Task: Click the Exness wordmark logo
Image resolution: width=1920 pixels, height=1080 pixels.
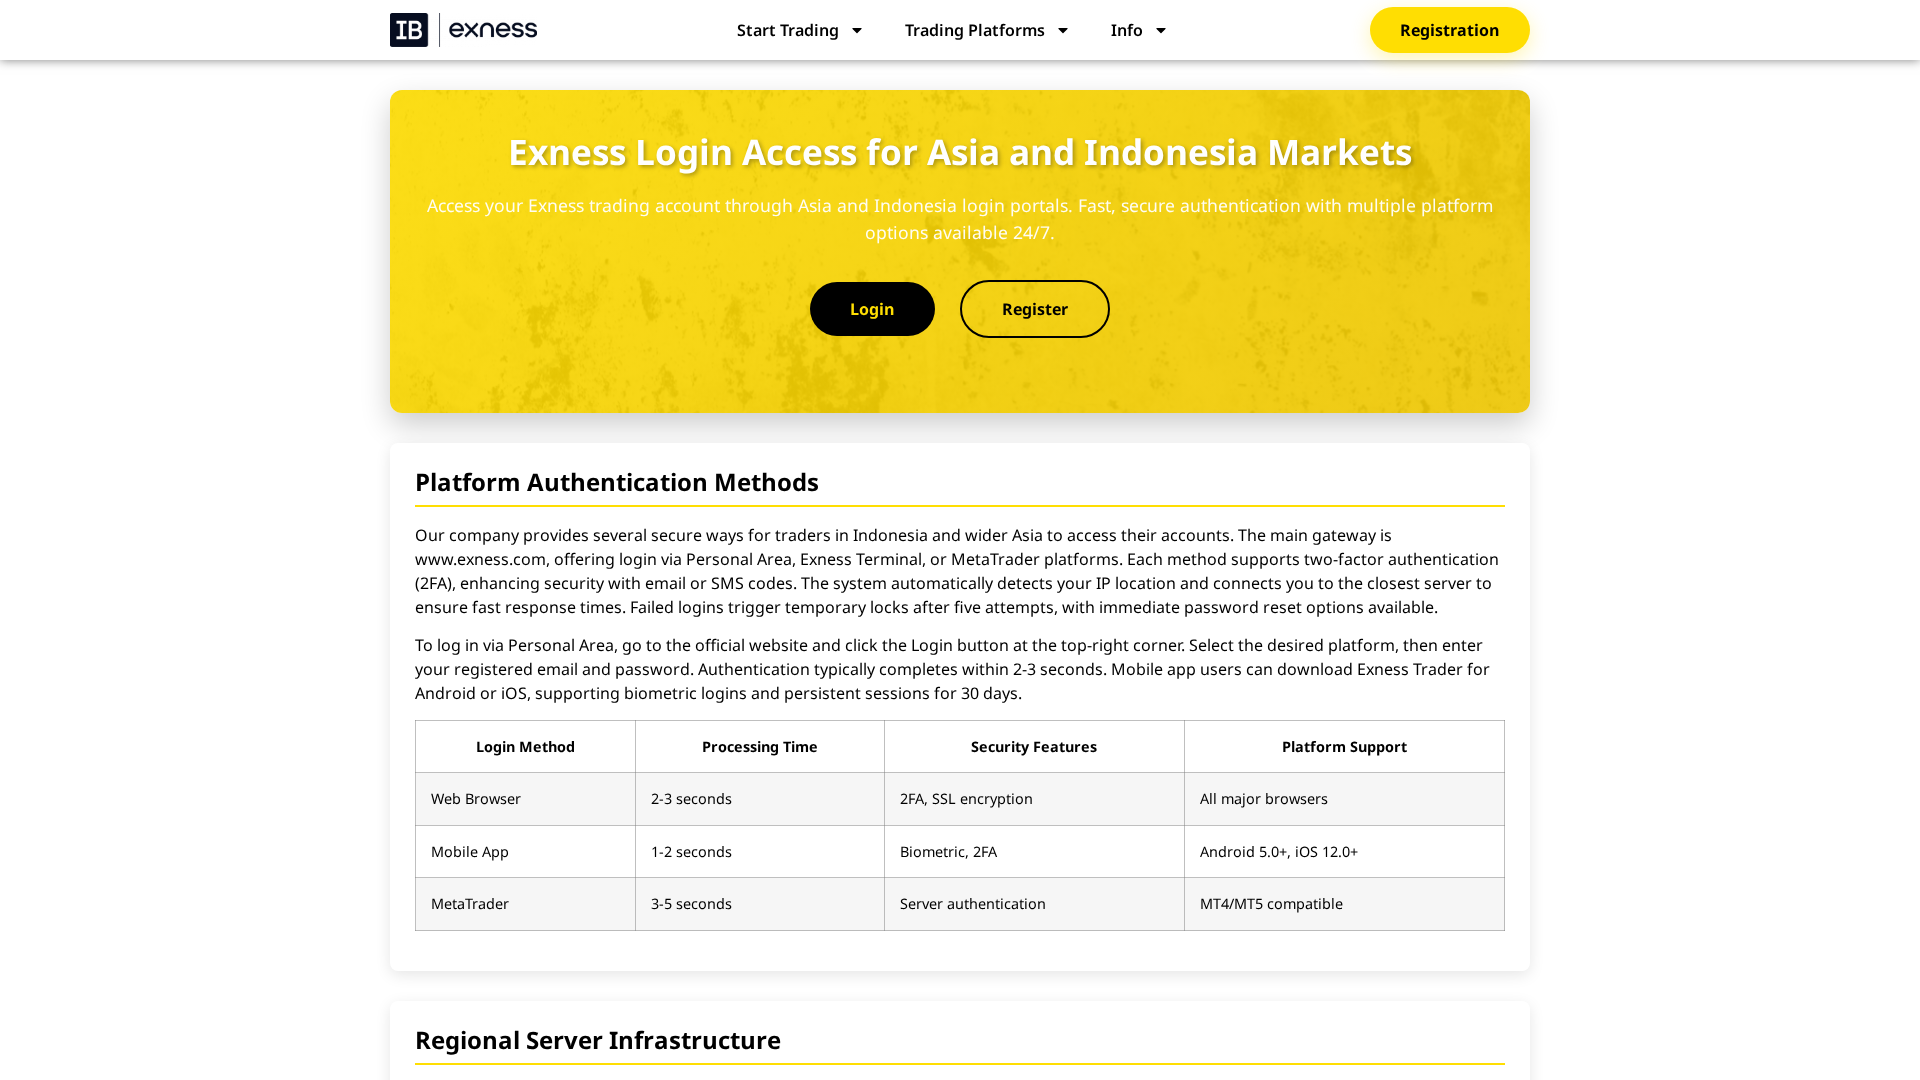Action: 493,30
